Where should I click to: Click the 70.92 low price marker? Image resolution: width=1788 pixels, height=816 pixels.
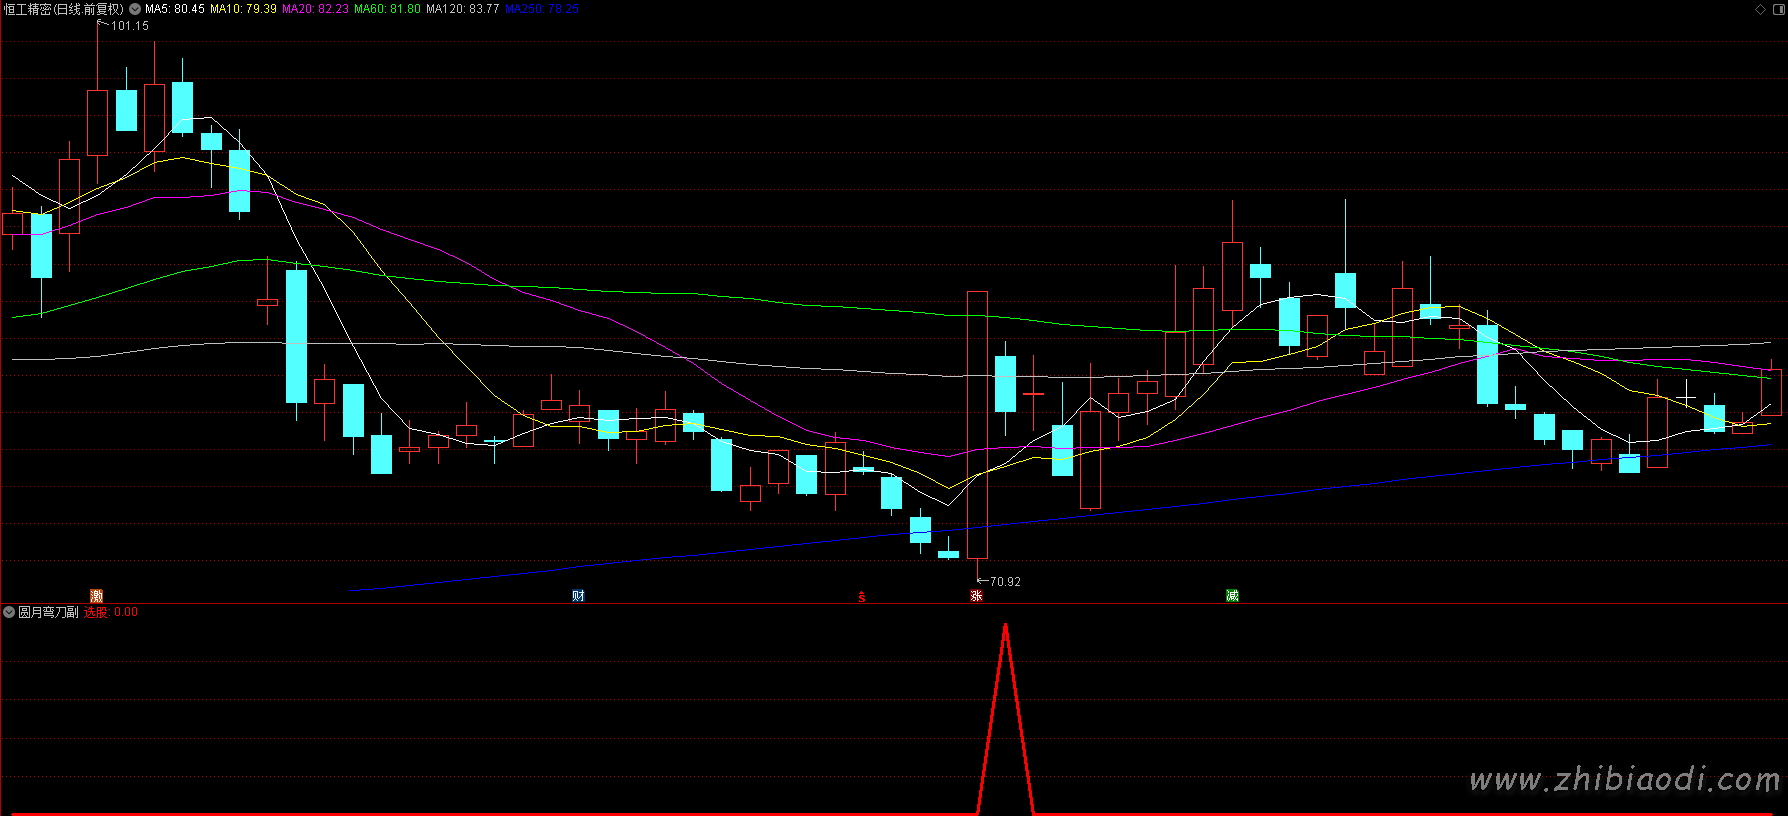(1004, 582)
